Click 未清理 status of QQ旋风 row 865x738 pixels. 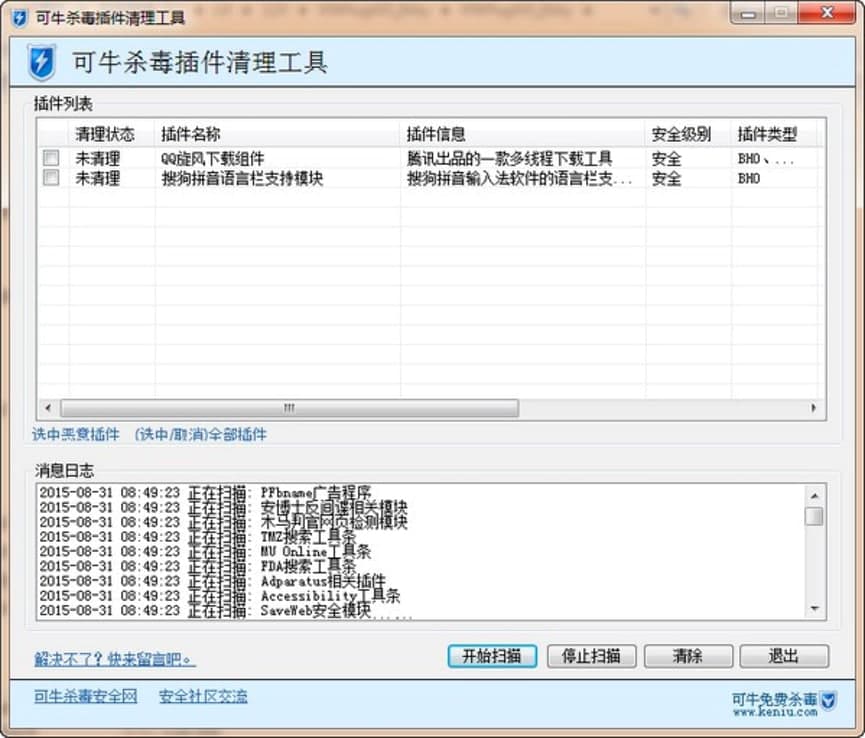[x=98, y=159]
